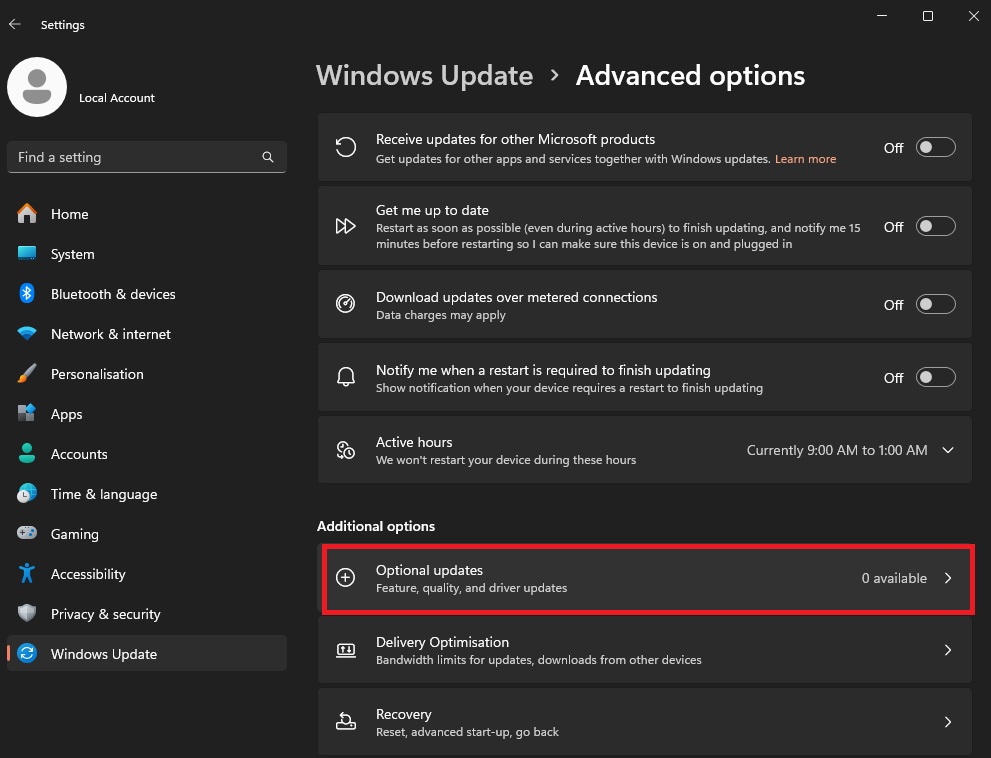Screen dimensions: 991x758
Task: Click the Find a setting search box
Action: click(x=135, y=157)
